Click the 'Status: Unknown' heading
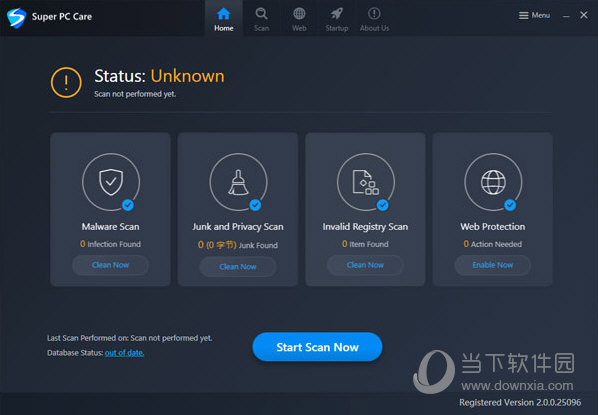Screen dimensions: 598x415 [x=159, y=76]
